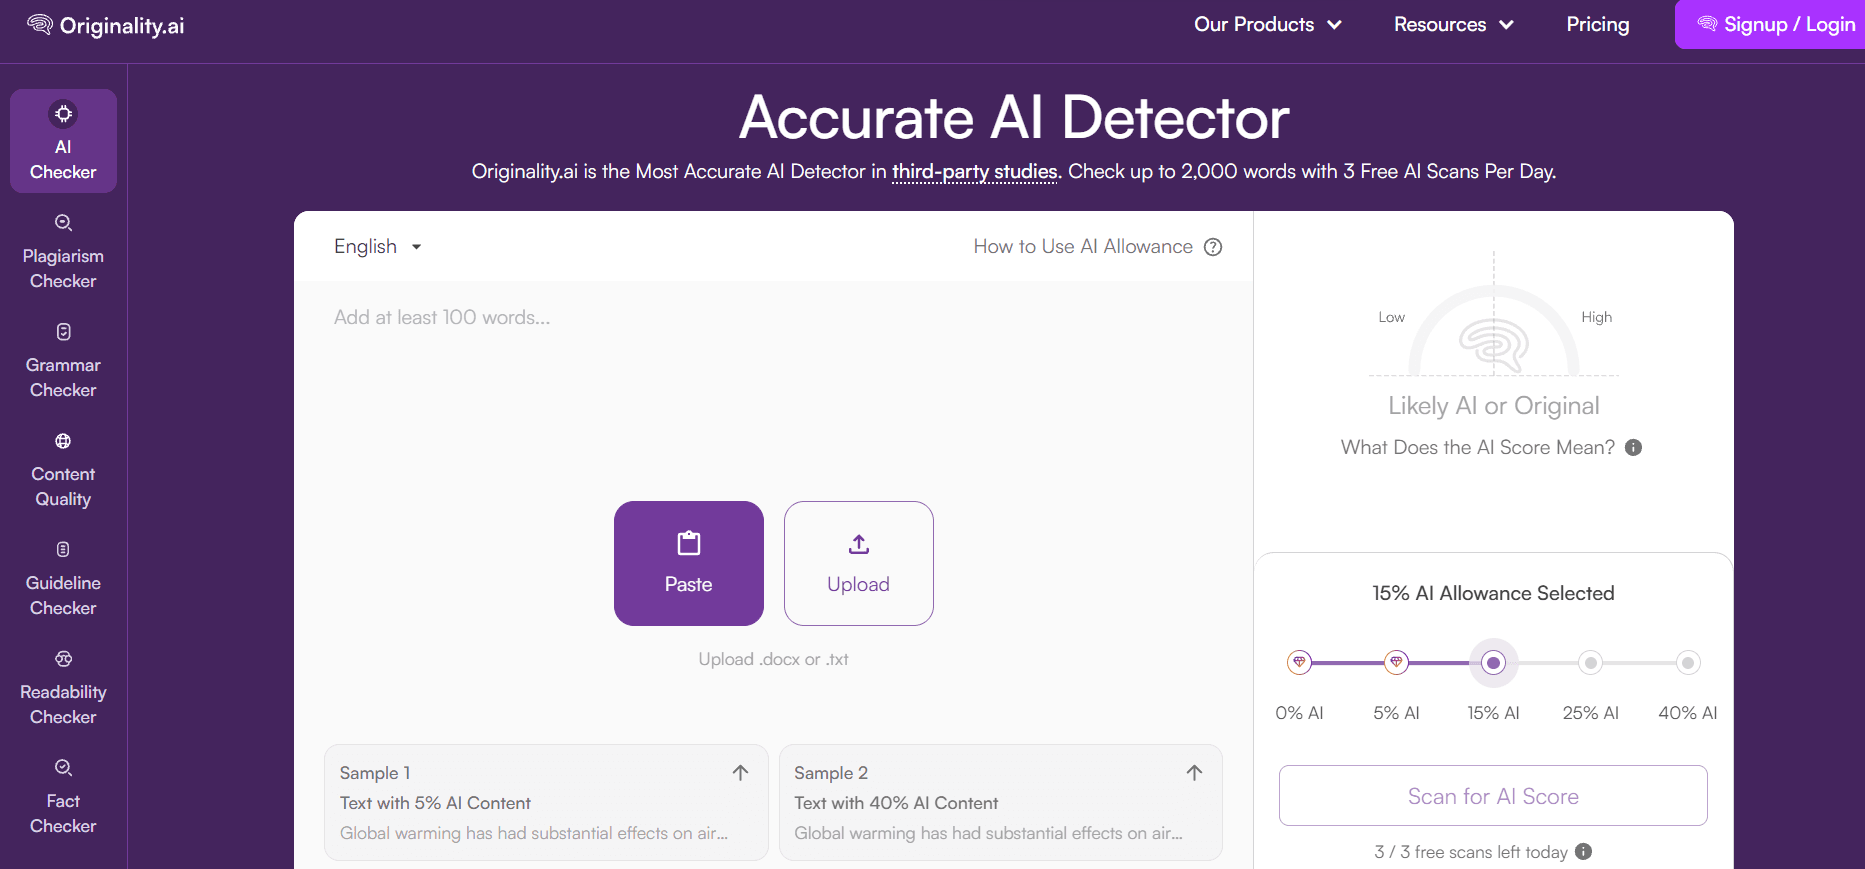Click the 'Accurate AI Detector' heading
The width and height of the screenshot is (1865, 869).
(x=1014, y=118)
